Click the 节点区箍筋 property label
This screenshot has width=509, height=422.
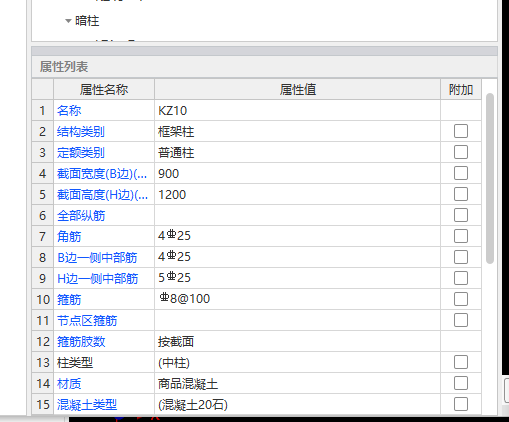click(87, 320)
